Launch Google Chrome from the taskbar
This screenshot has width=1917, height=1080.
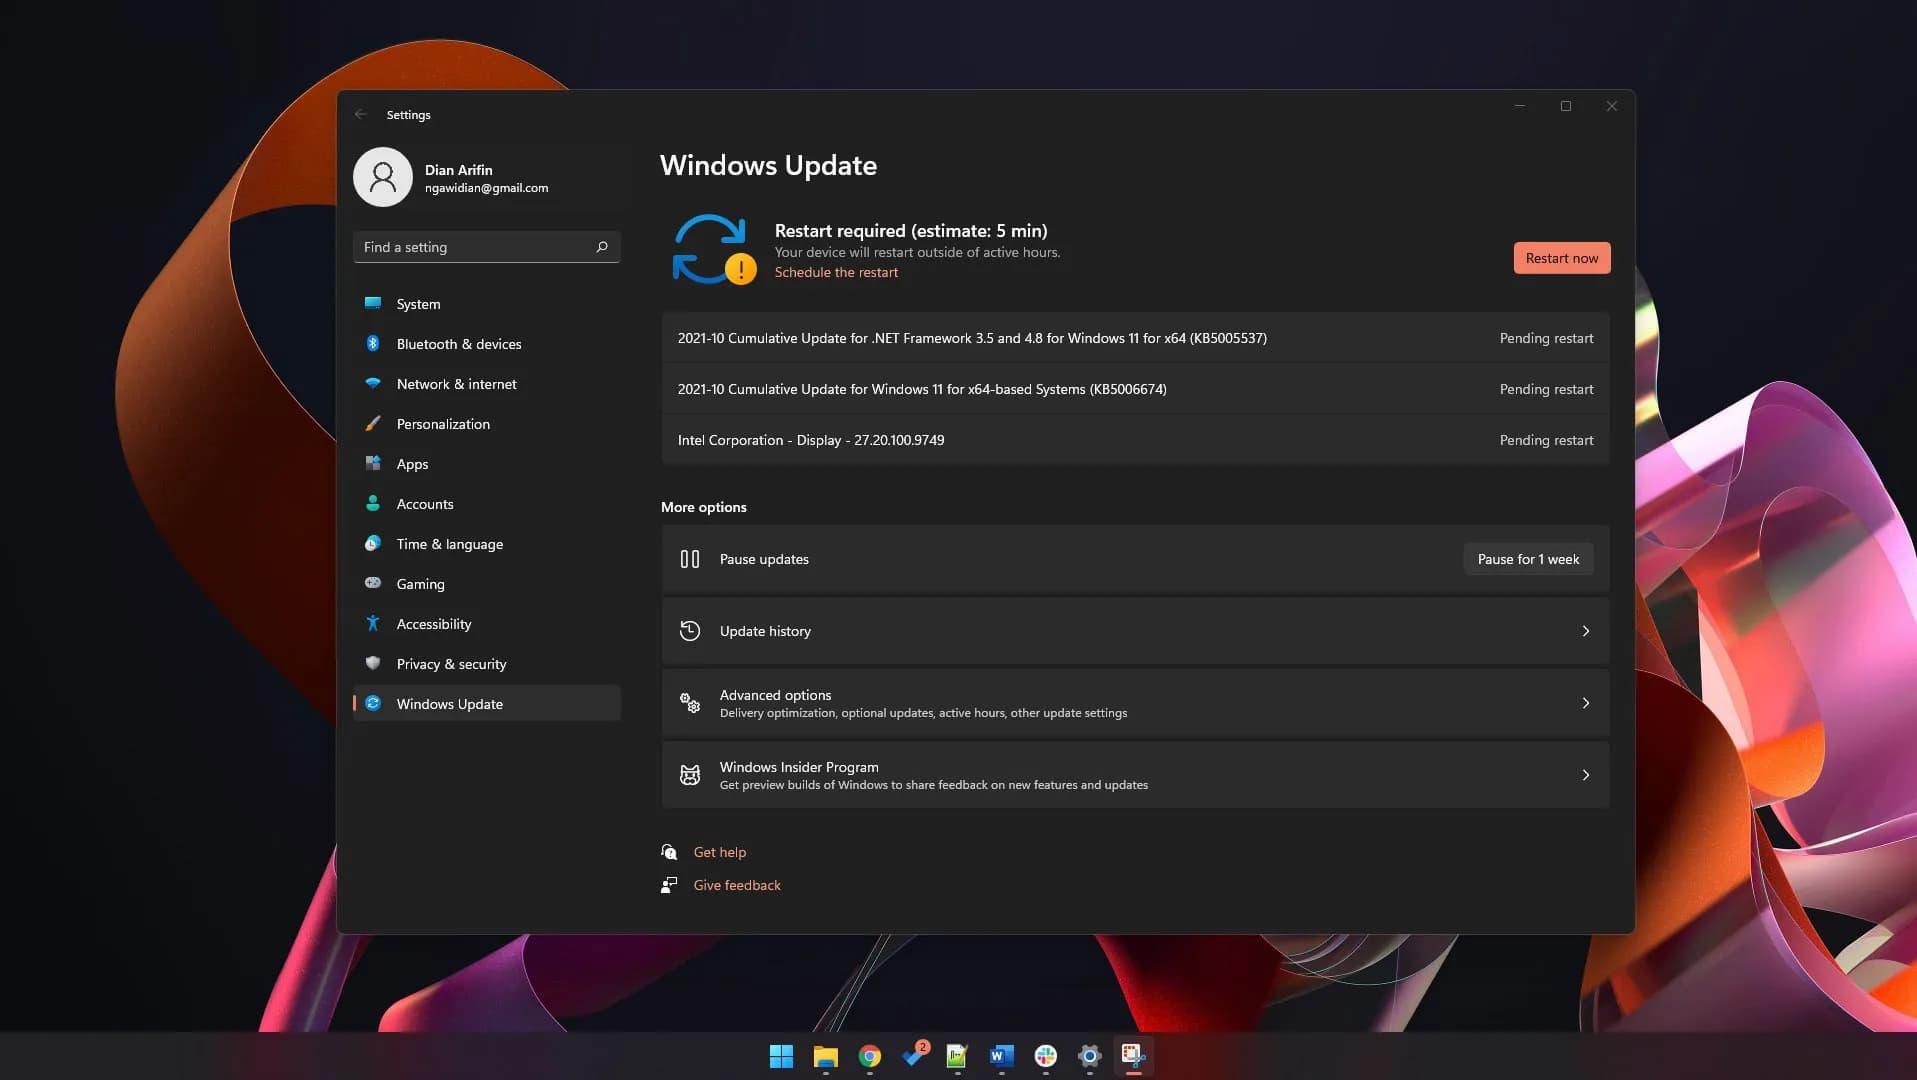tap(869, 1056)
